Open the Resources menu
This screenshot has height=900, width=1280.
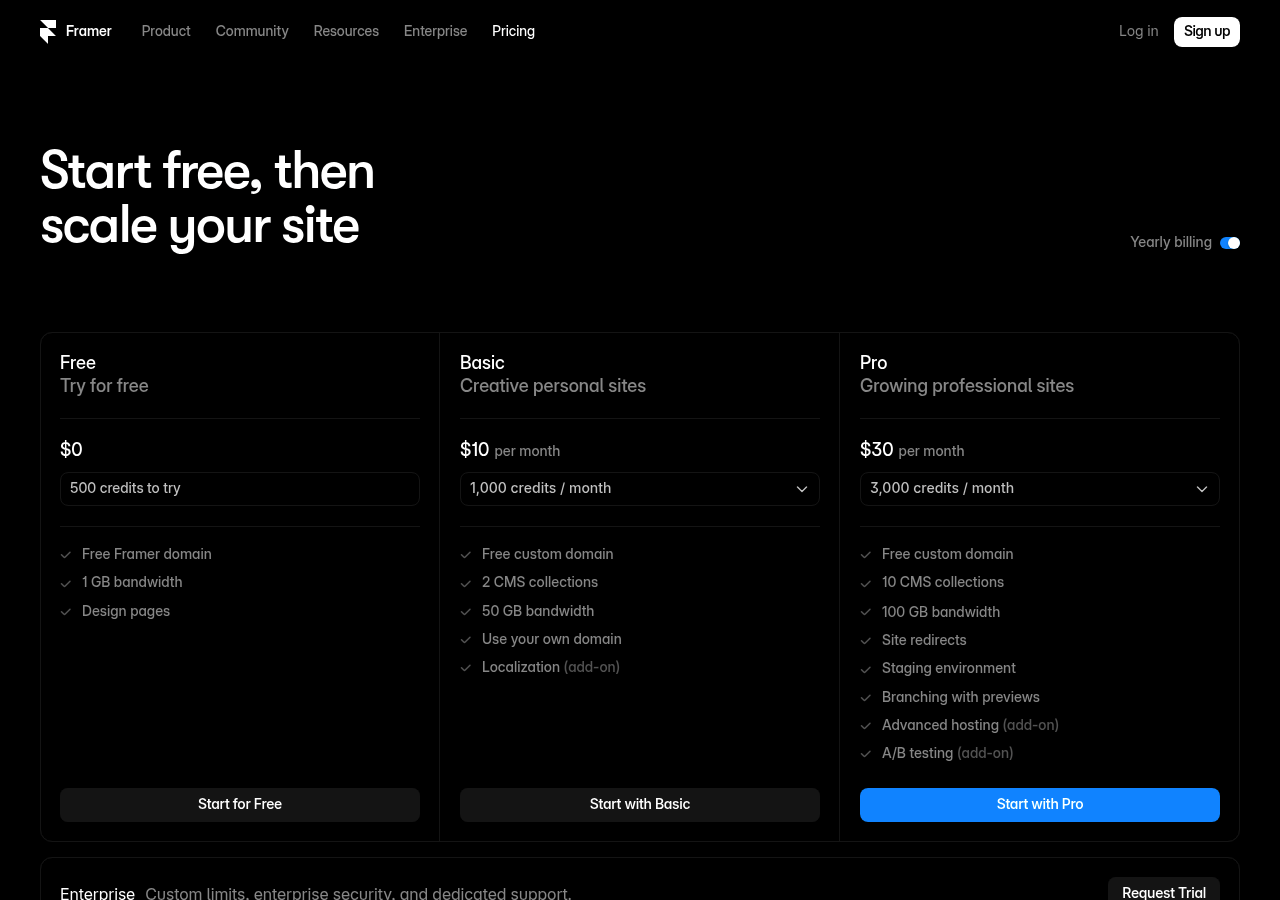tap(346, 31)
